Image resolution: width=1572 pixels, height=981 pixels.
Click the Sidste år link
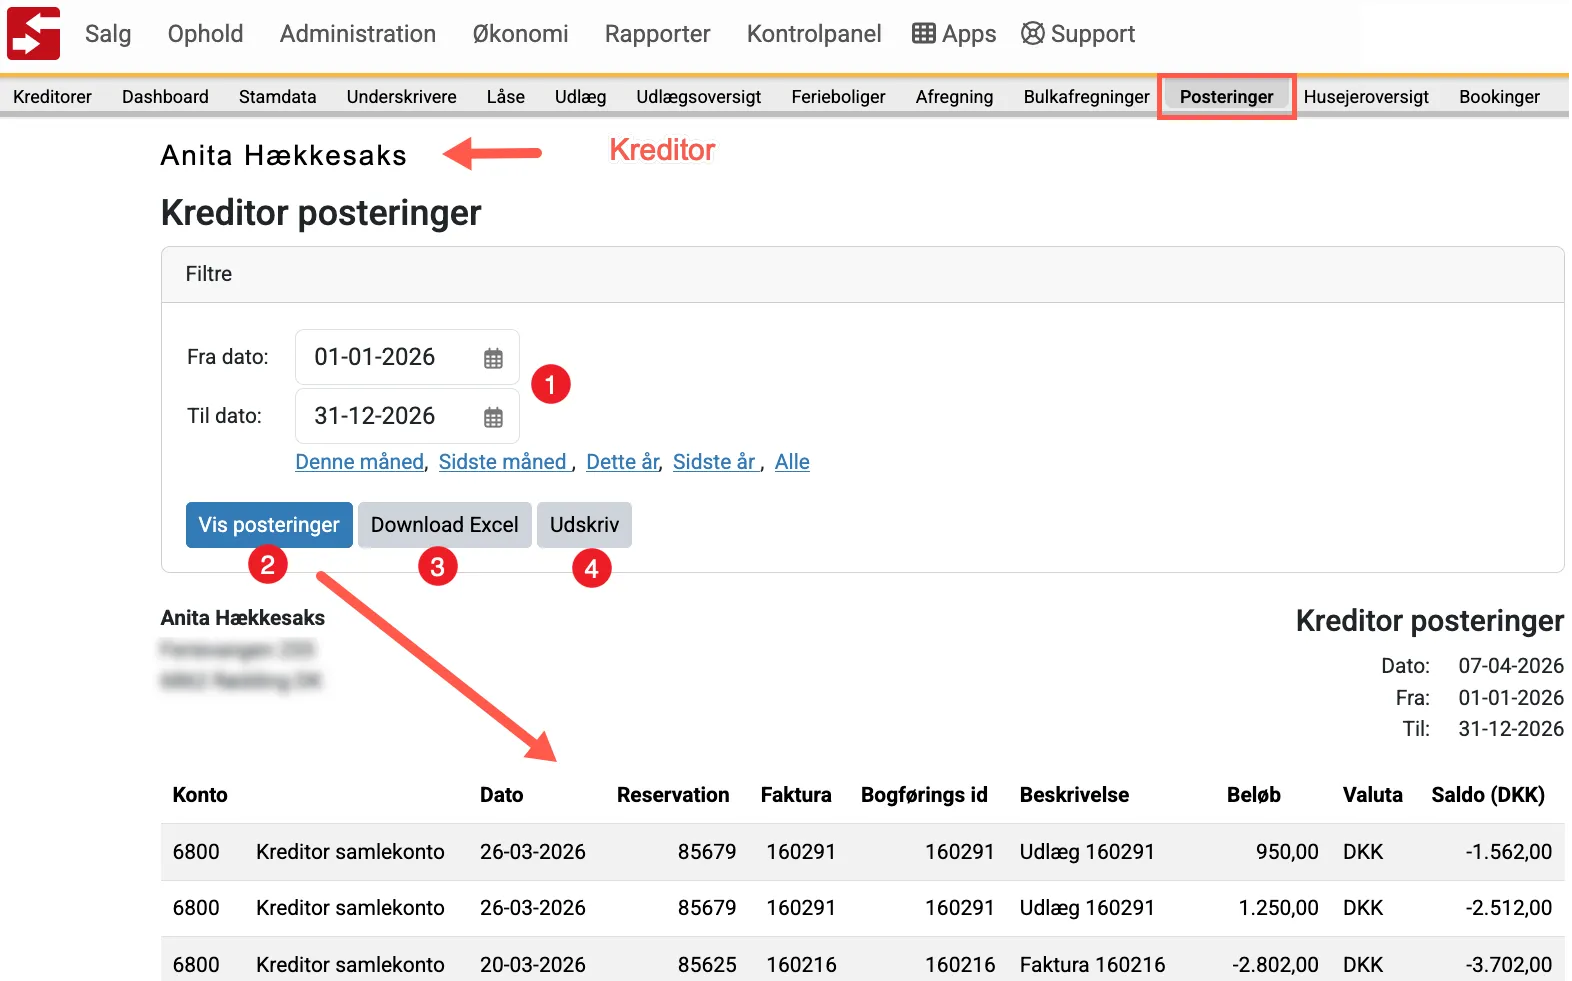(714, 462)
